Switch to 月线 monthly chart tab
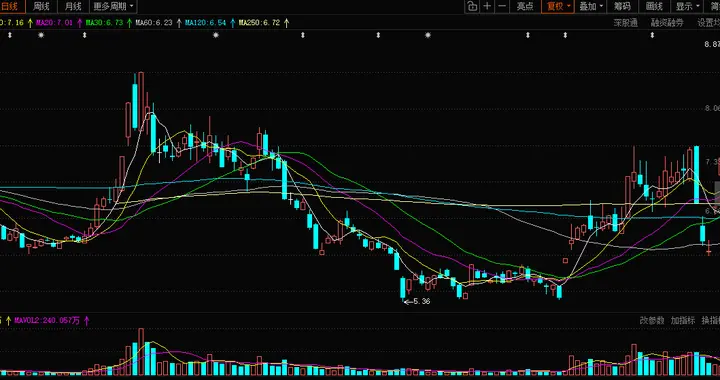 [73, 6]
